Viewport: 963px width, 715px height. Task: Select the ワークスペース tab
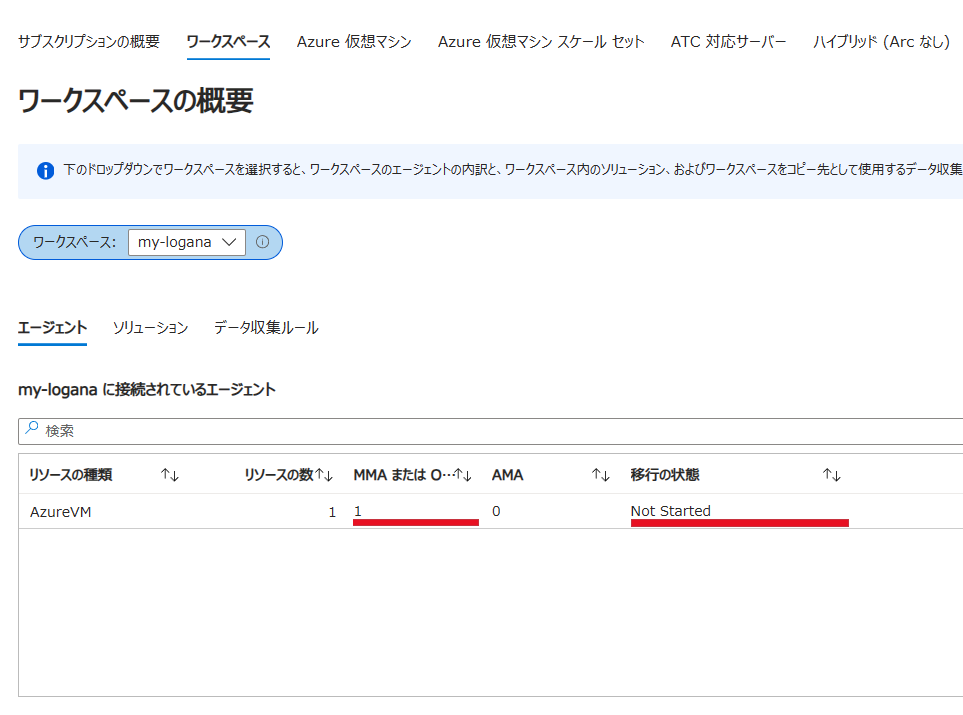tap(228, 42)
